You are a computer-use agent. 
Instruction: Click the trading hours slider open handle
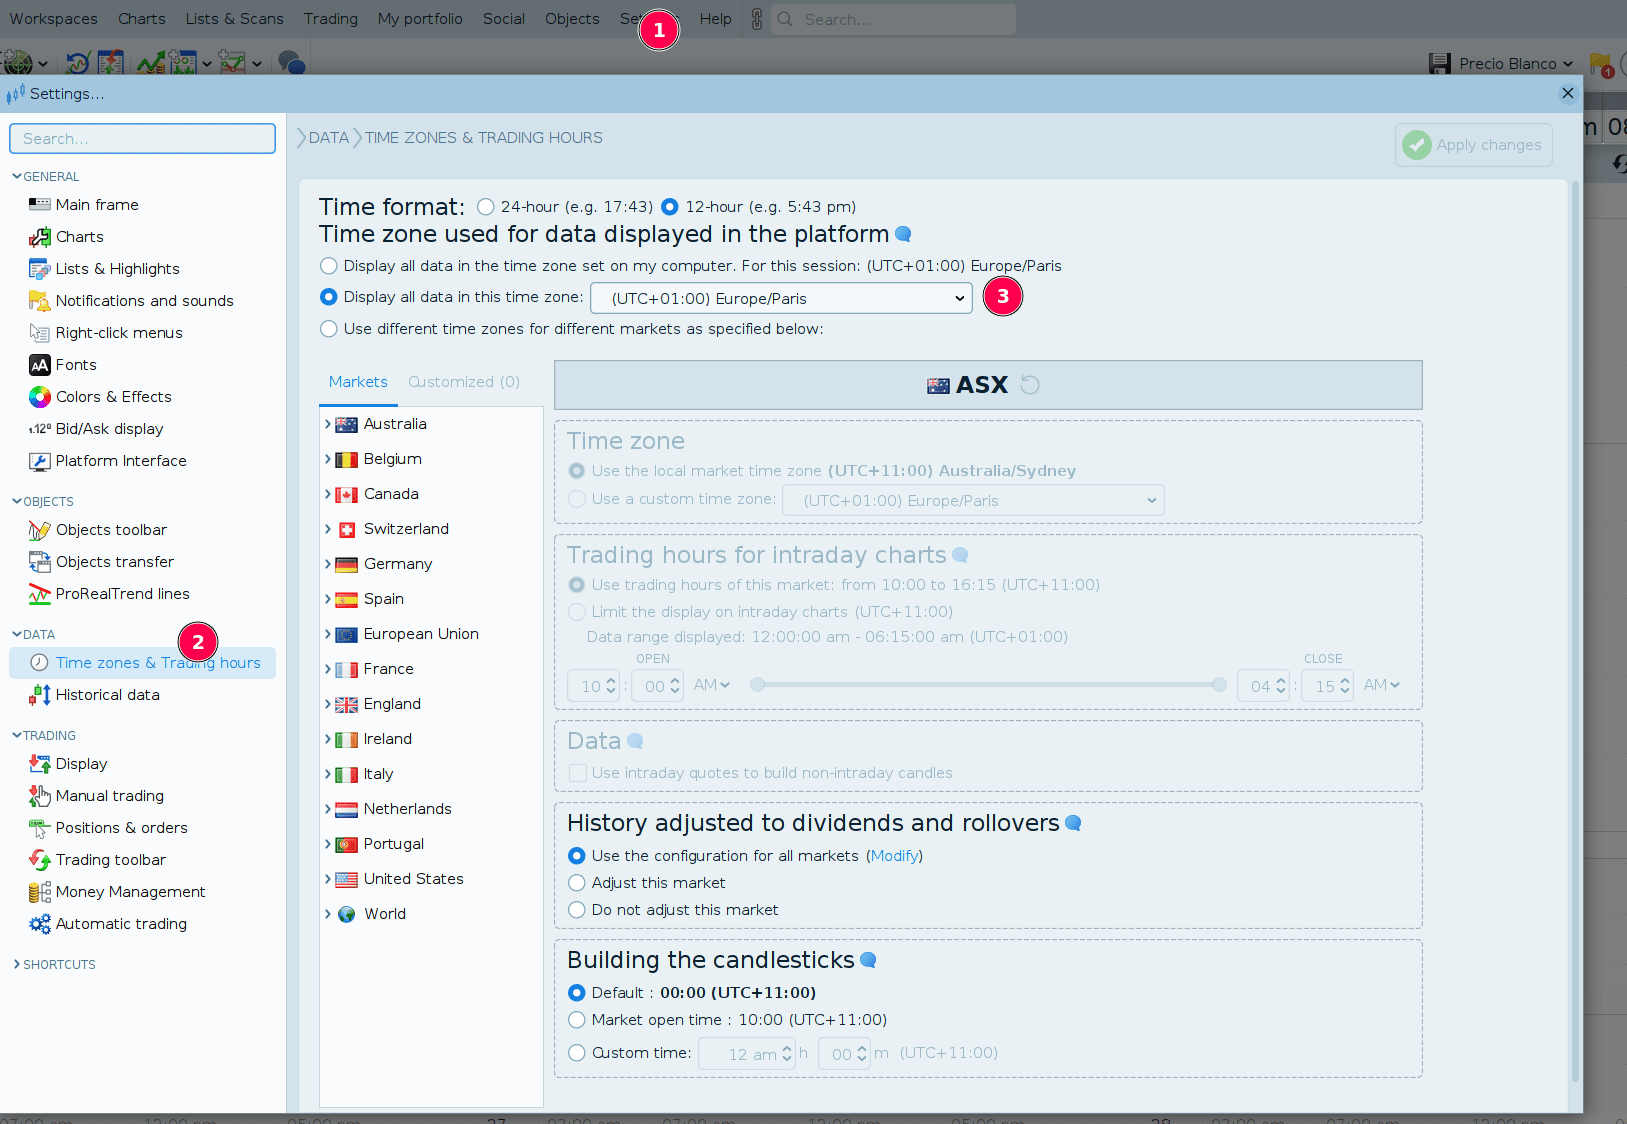[x=758, y=685]
